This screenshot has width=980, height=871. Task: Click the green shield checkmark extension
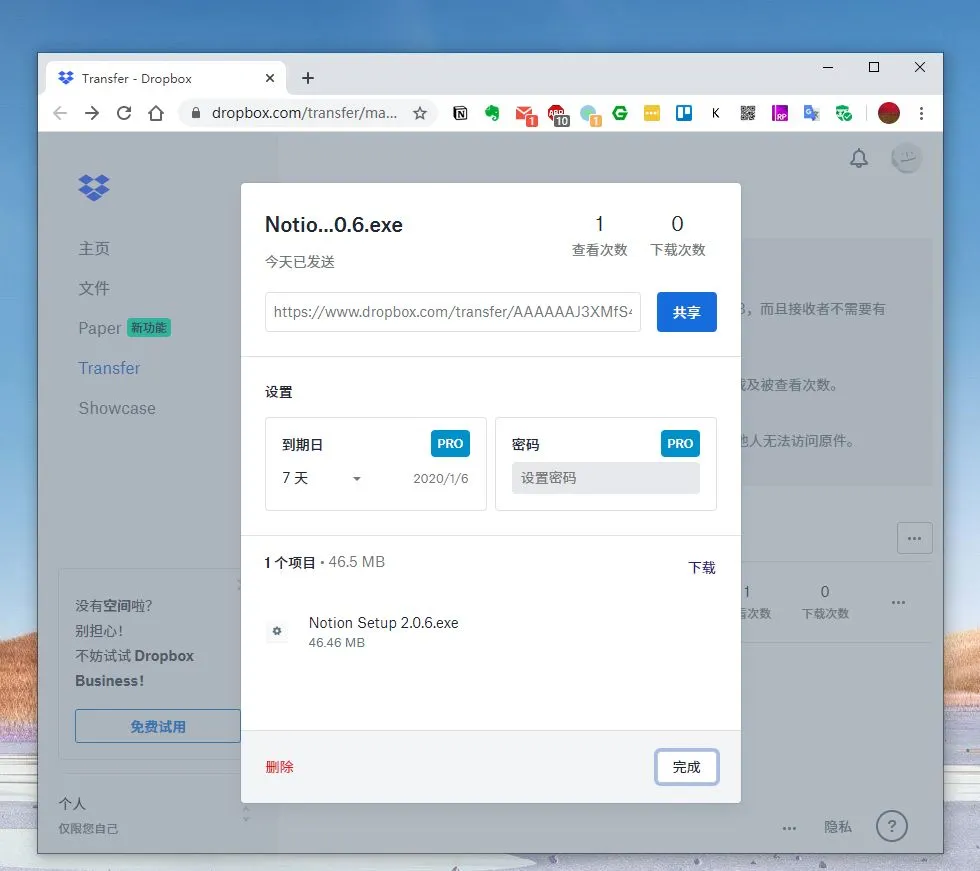click(x=844, y=113)
